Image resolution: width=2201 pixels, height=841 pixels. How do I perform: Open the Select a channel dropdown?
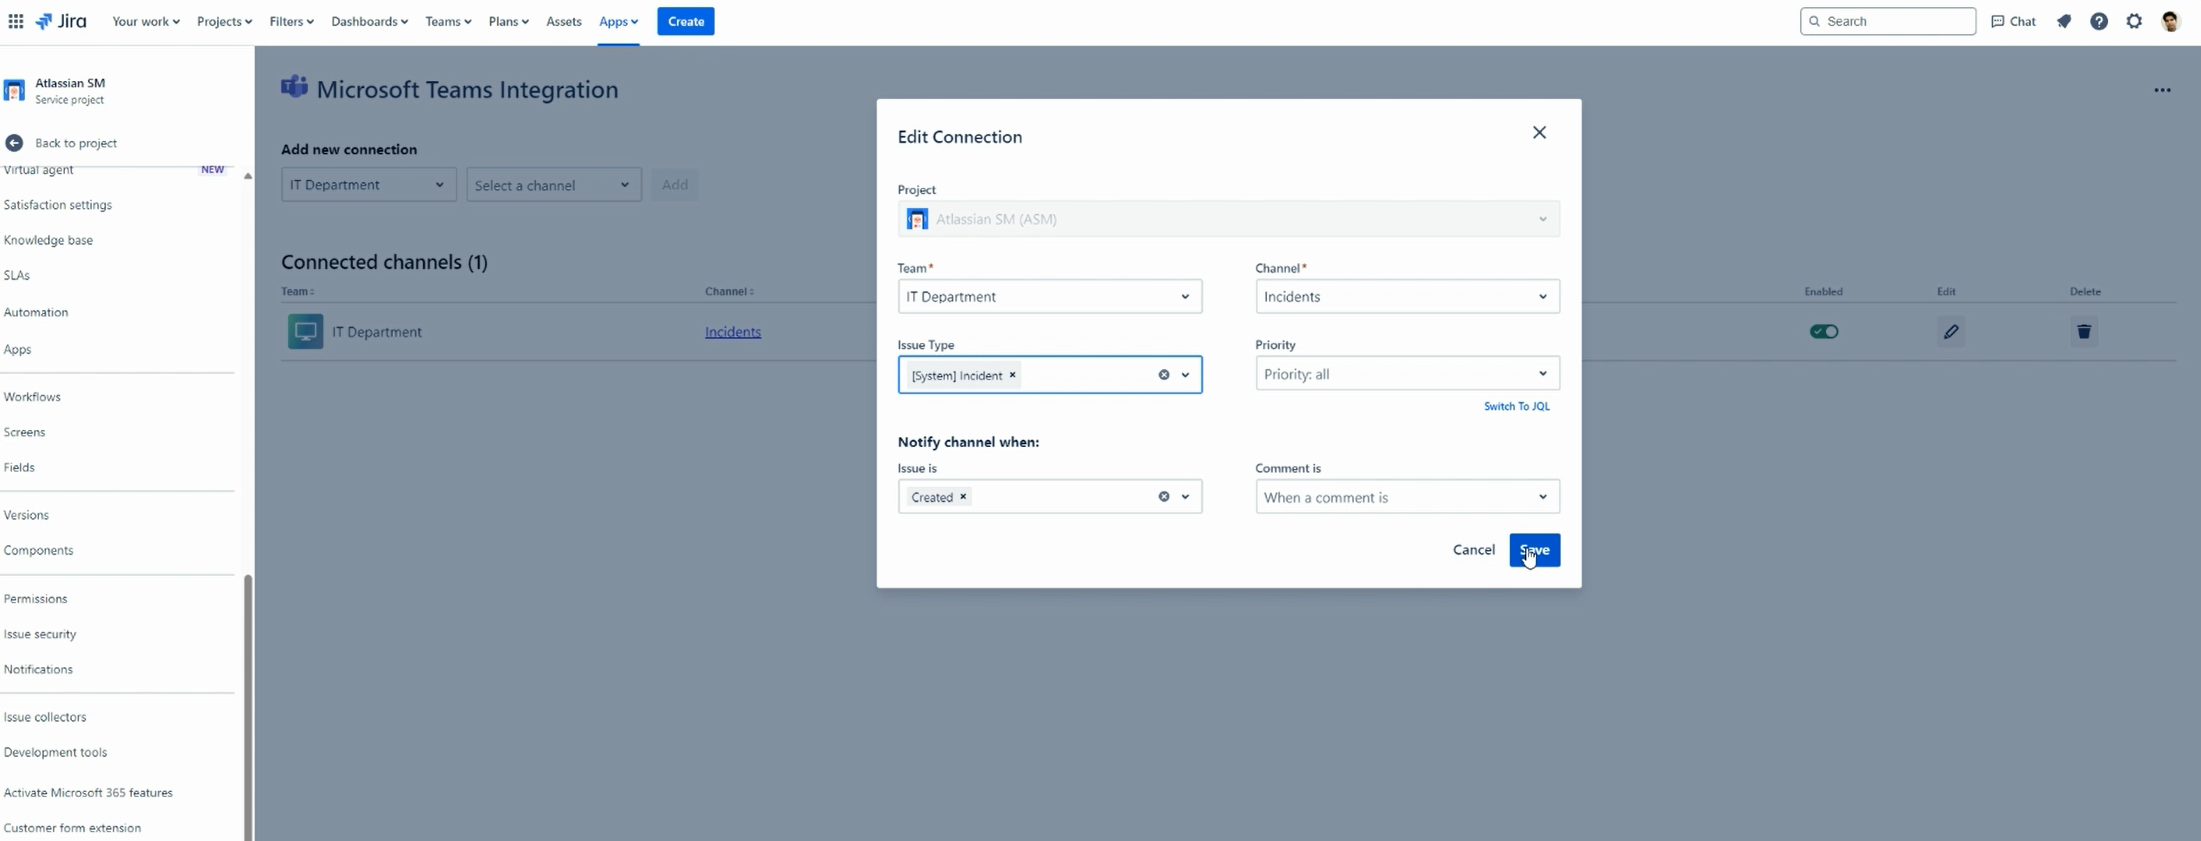[x=554, y=185]
